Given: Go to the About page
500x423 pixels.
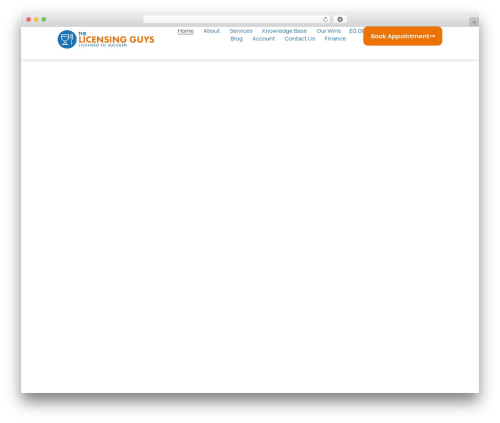Looking at the screenshot, I should coord(211,31).
